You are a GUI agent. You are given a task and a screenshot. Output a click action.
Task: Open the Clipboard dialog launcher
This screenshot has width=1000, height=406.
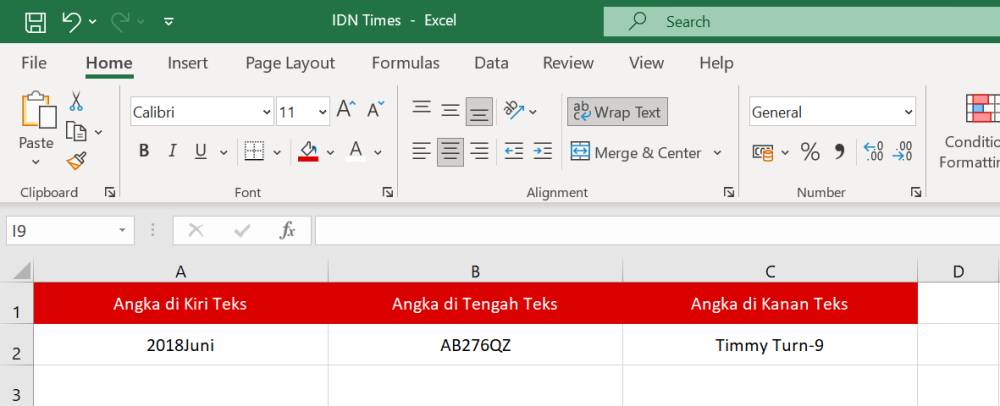tap(110, 192)
